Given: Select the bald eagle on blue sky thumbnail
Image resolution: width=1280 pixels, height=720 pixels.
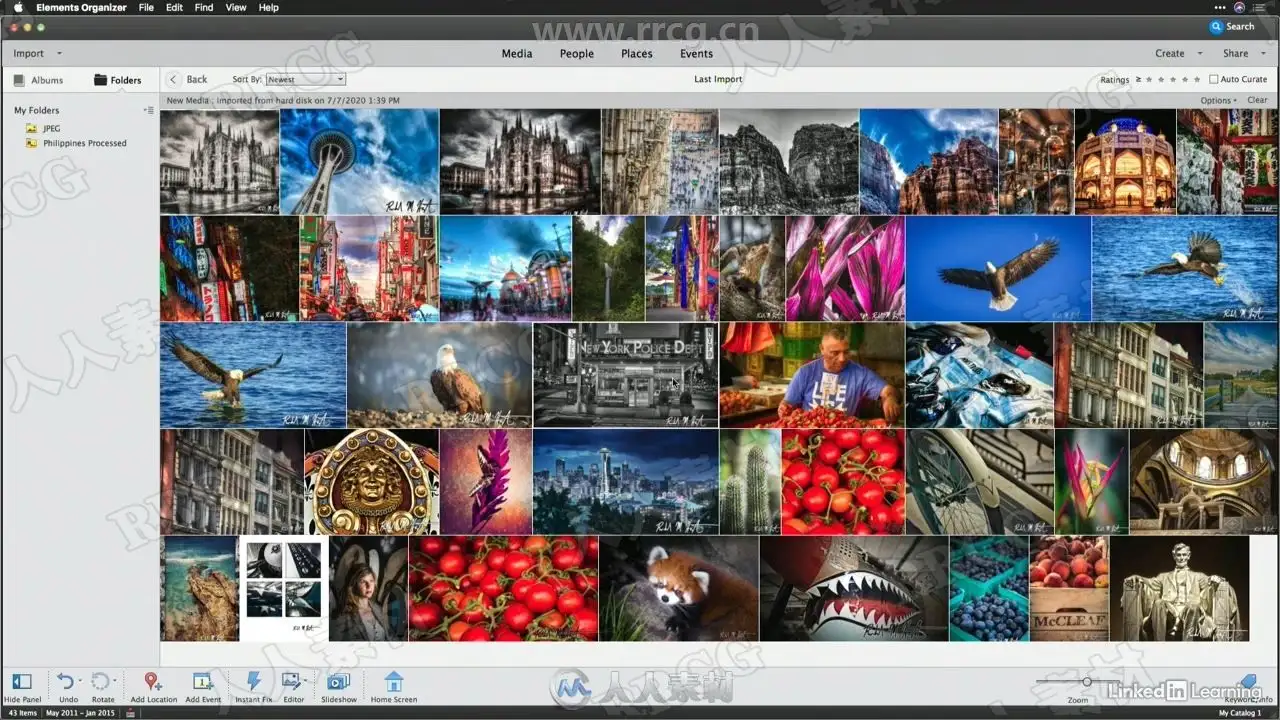Looking at the screenshot, I should (998, 268).
